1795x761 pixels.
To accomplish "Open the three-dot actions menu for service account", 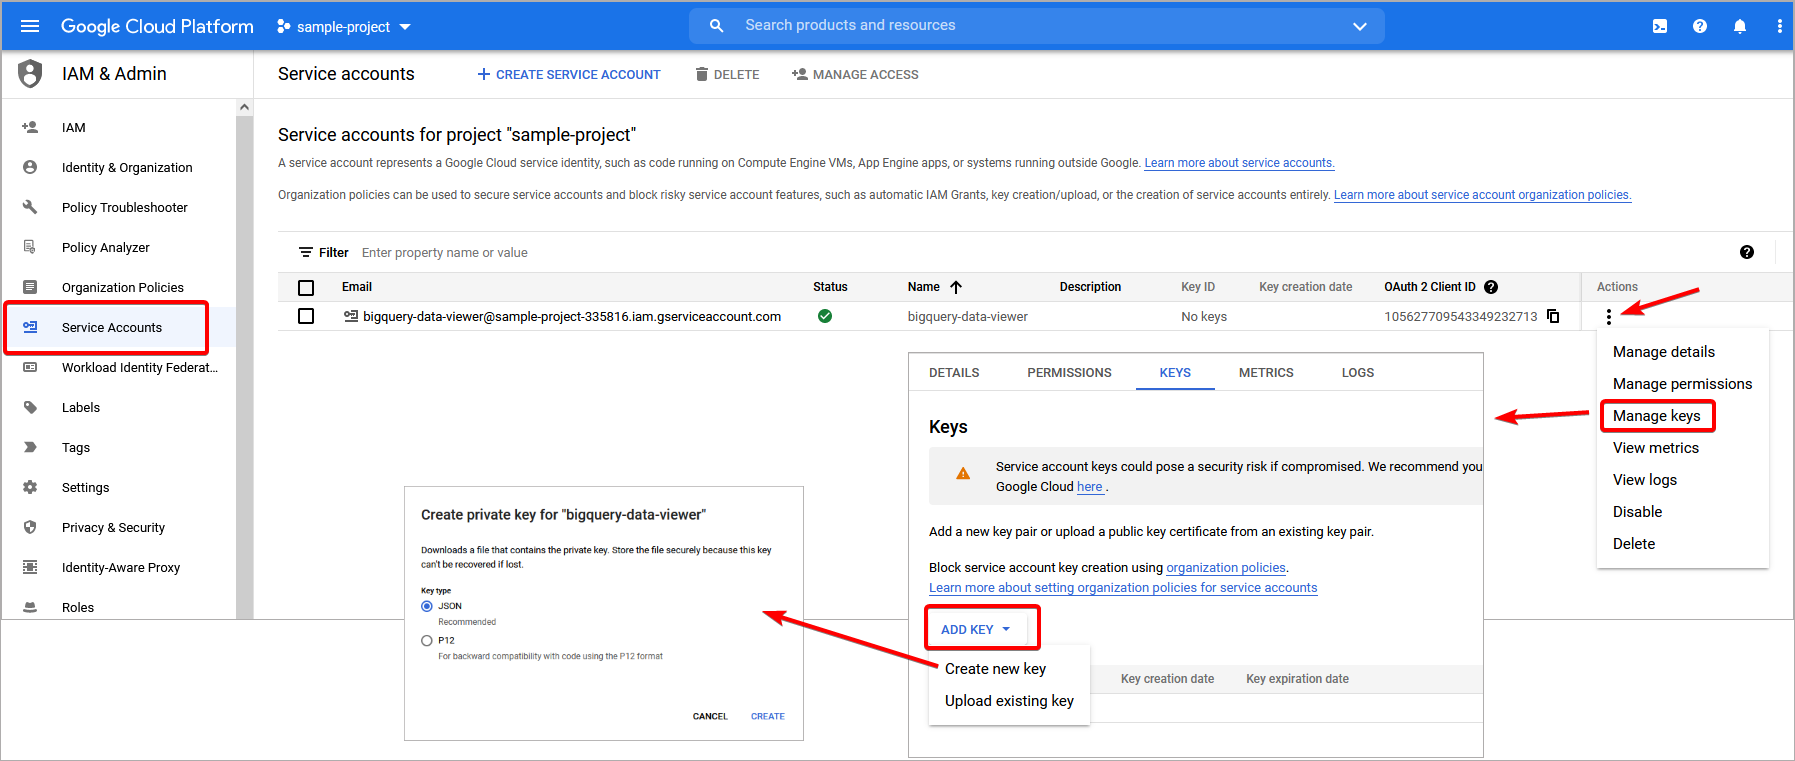I will coord(1608,317).
